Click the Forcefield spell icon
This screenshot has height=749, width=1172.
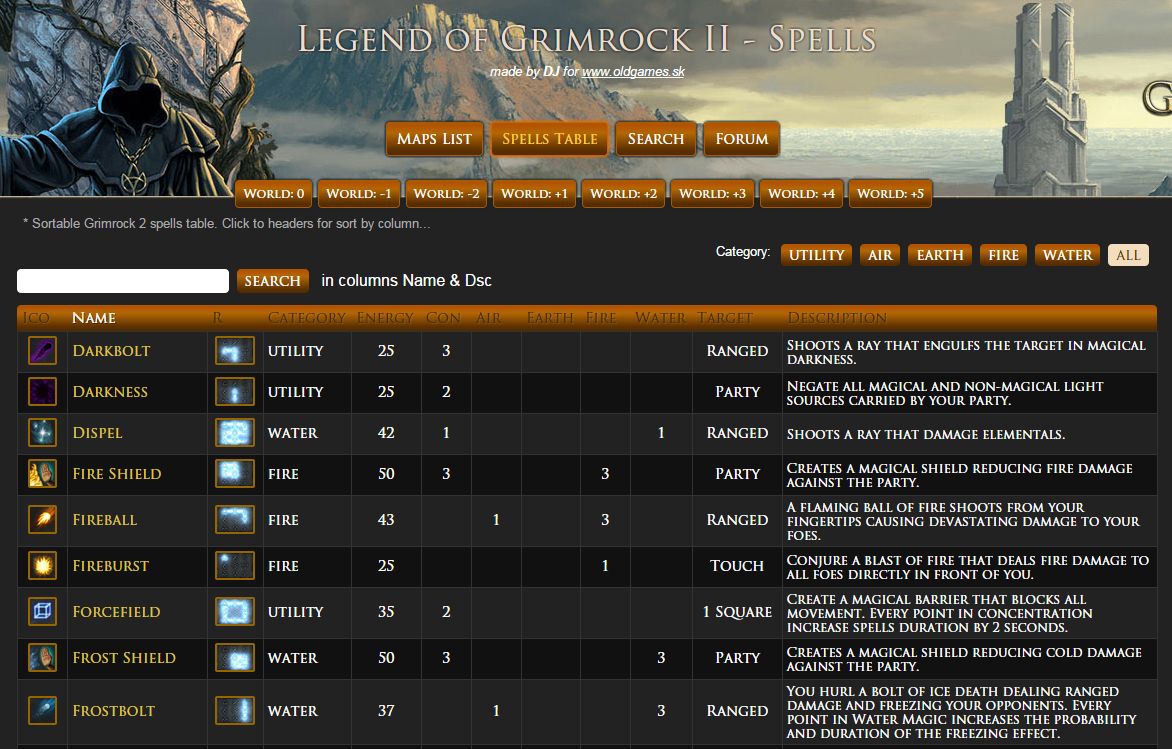click(x=43, y=611)
